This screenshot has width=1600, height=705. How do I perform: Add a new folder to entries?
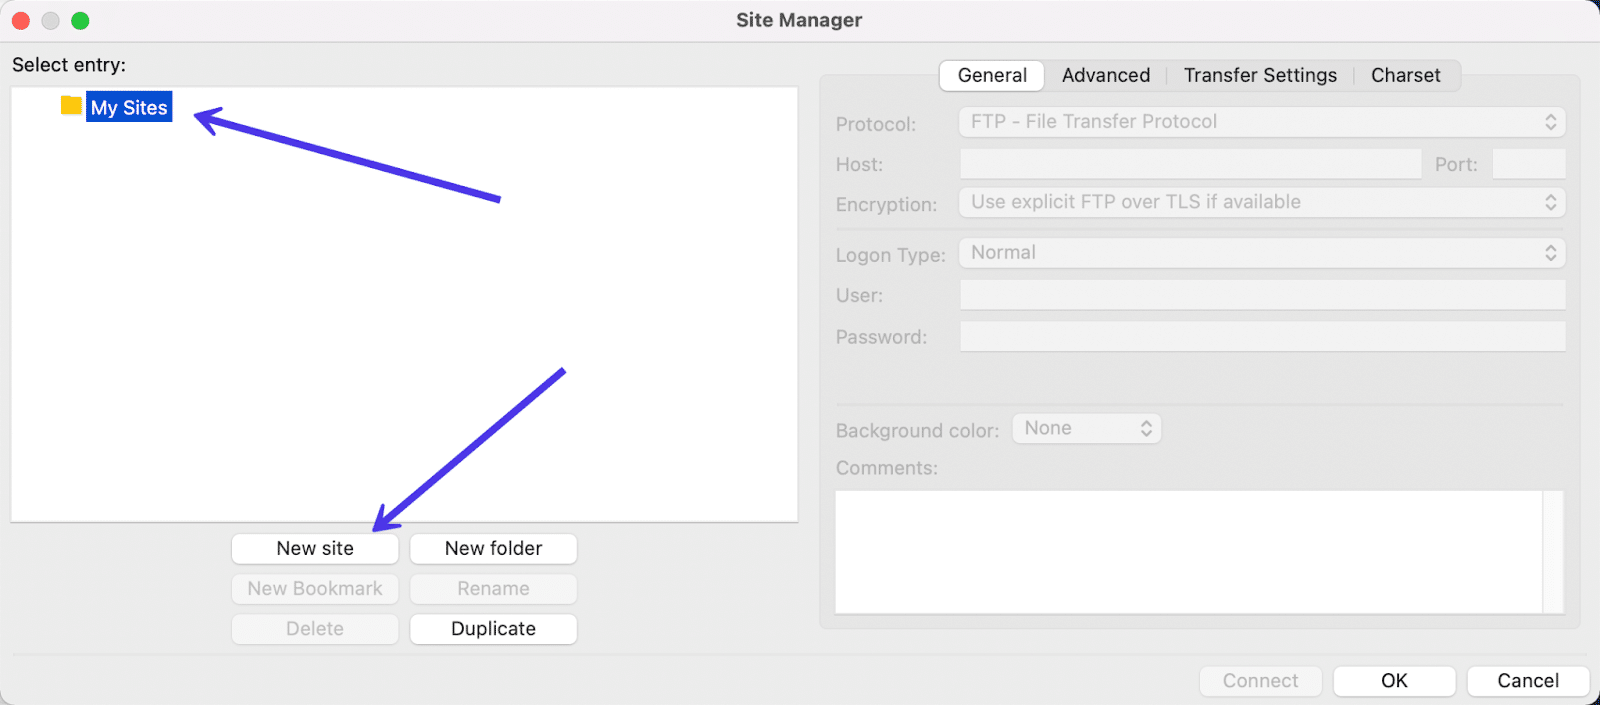pos(493,548)
